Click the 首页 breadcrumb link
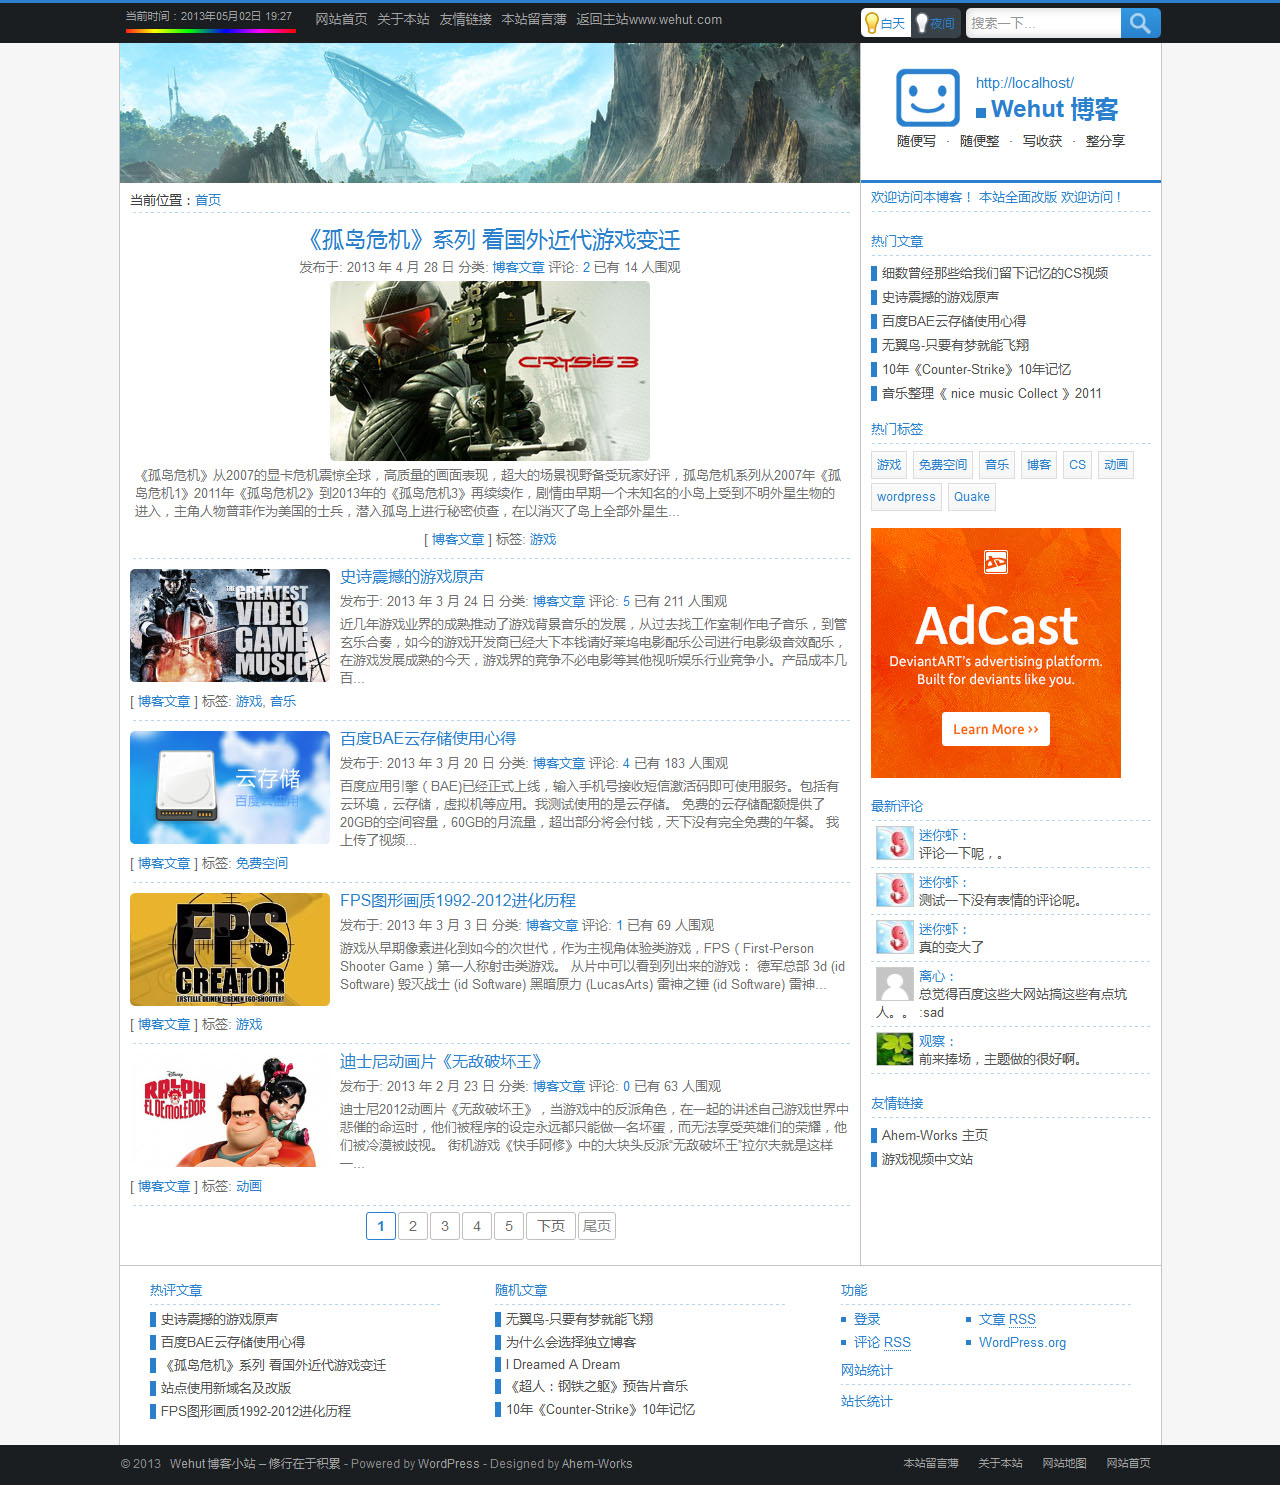Viewport: 1280px width, 1485px height. click(208, 200)
